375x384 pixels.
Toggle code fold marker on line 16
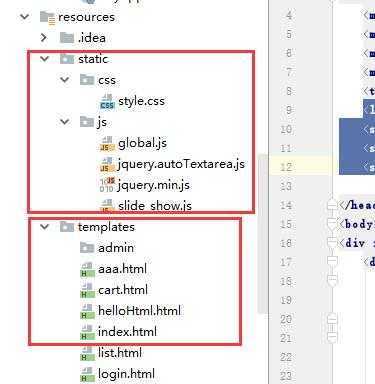coord(332,243)
